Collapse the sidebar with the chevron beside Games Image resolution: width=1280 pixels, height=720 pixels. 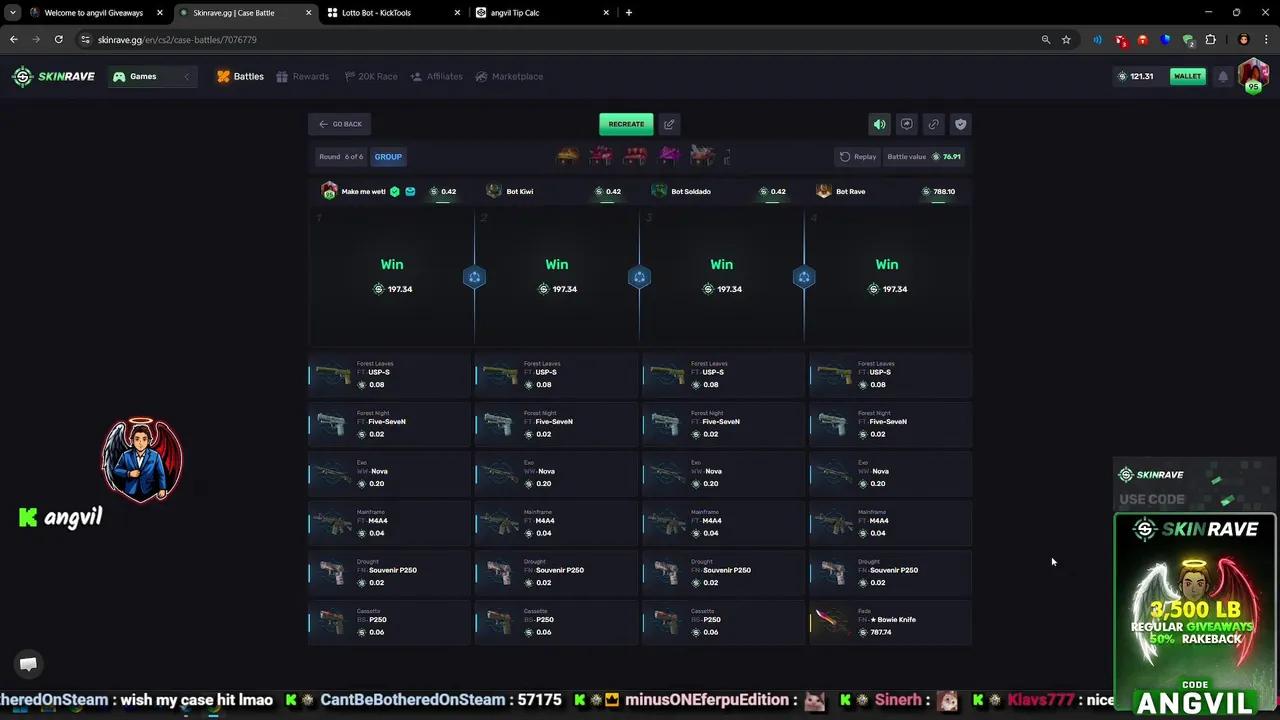(x=186, y=77)
